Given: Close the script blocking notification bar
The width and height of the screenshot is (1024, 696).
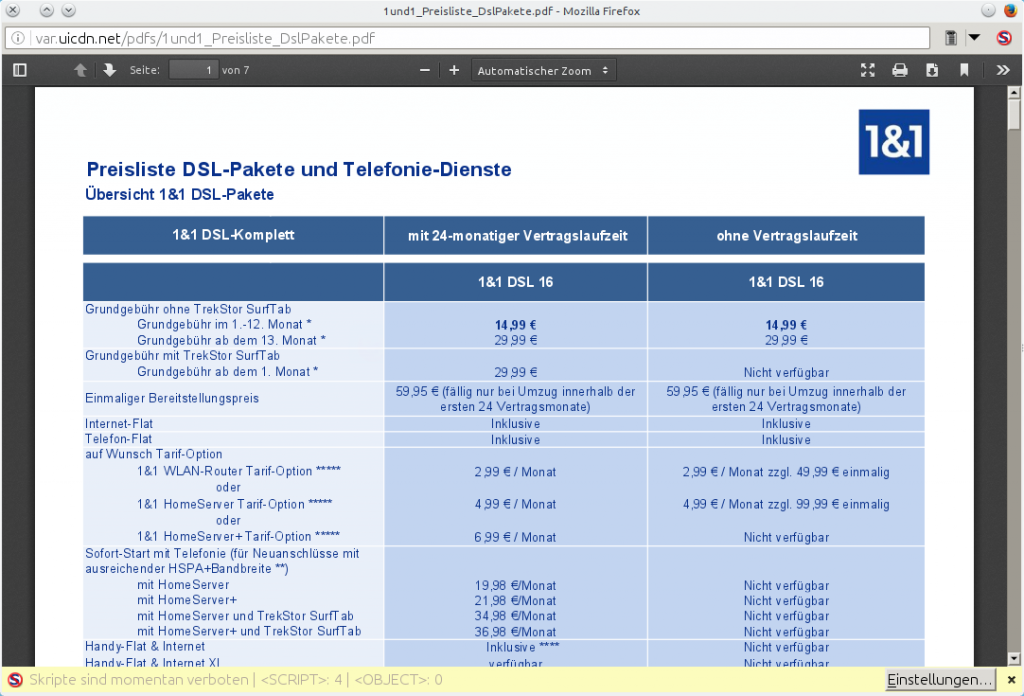Looking at the screenshot, I should coord(1010,679).
